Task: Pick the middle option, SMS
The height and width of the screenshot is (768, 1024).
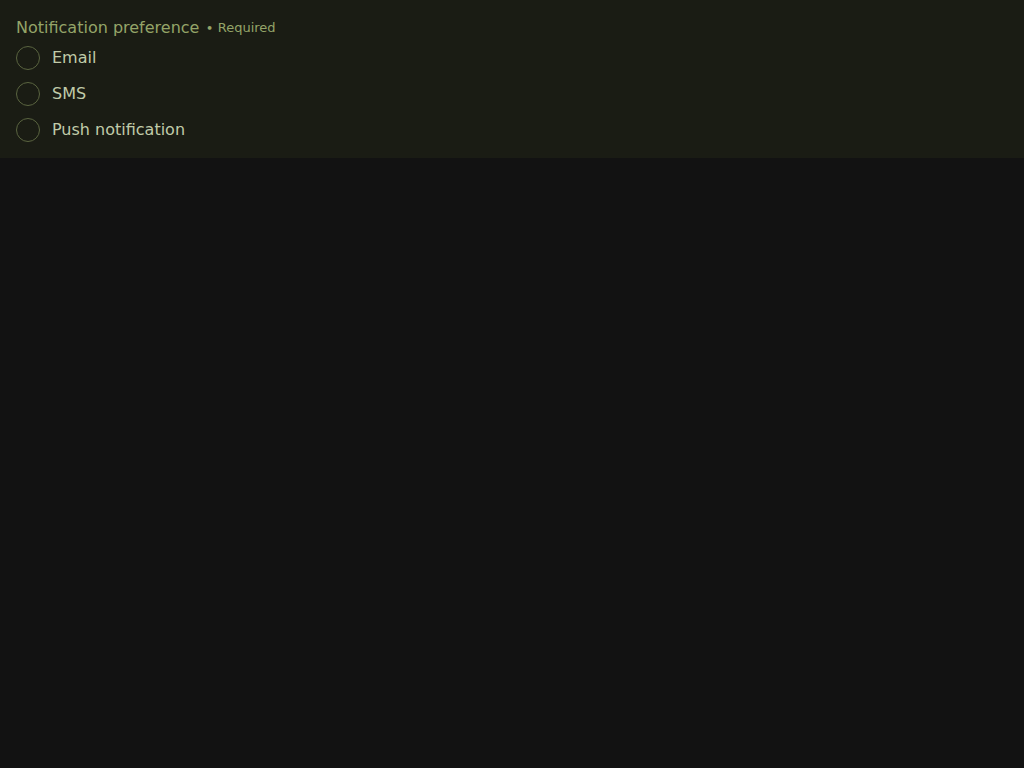Action: [28, 94]
